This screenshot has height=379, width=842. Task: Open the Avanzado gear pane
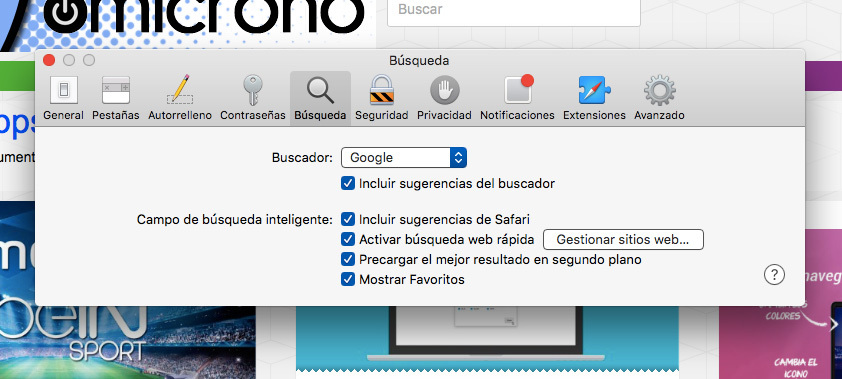point(659,98)
